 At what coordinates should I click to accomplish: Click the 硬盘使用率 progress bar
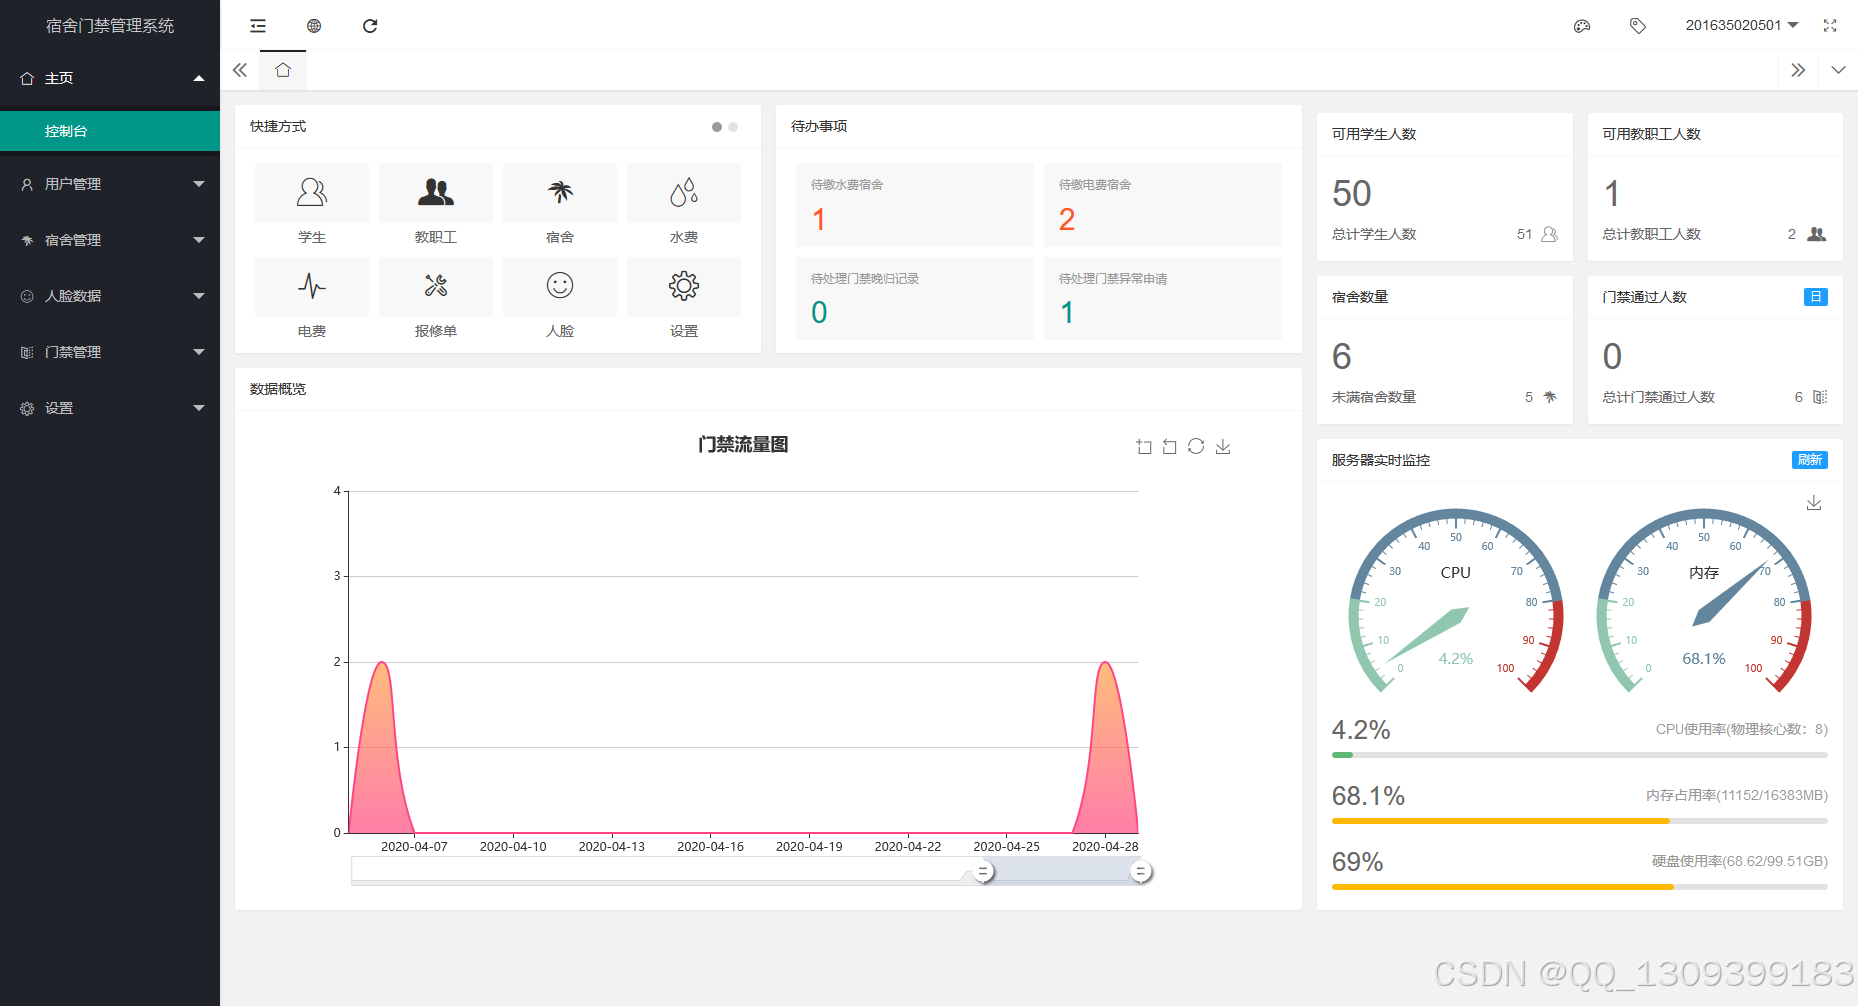pos(1580,887)
